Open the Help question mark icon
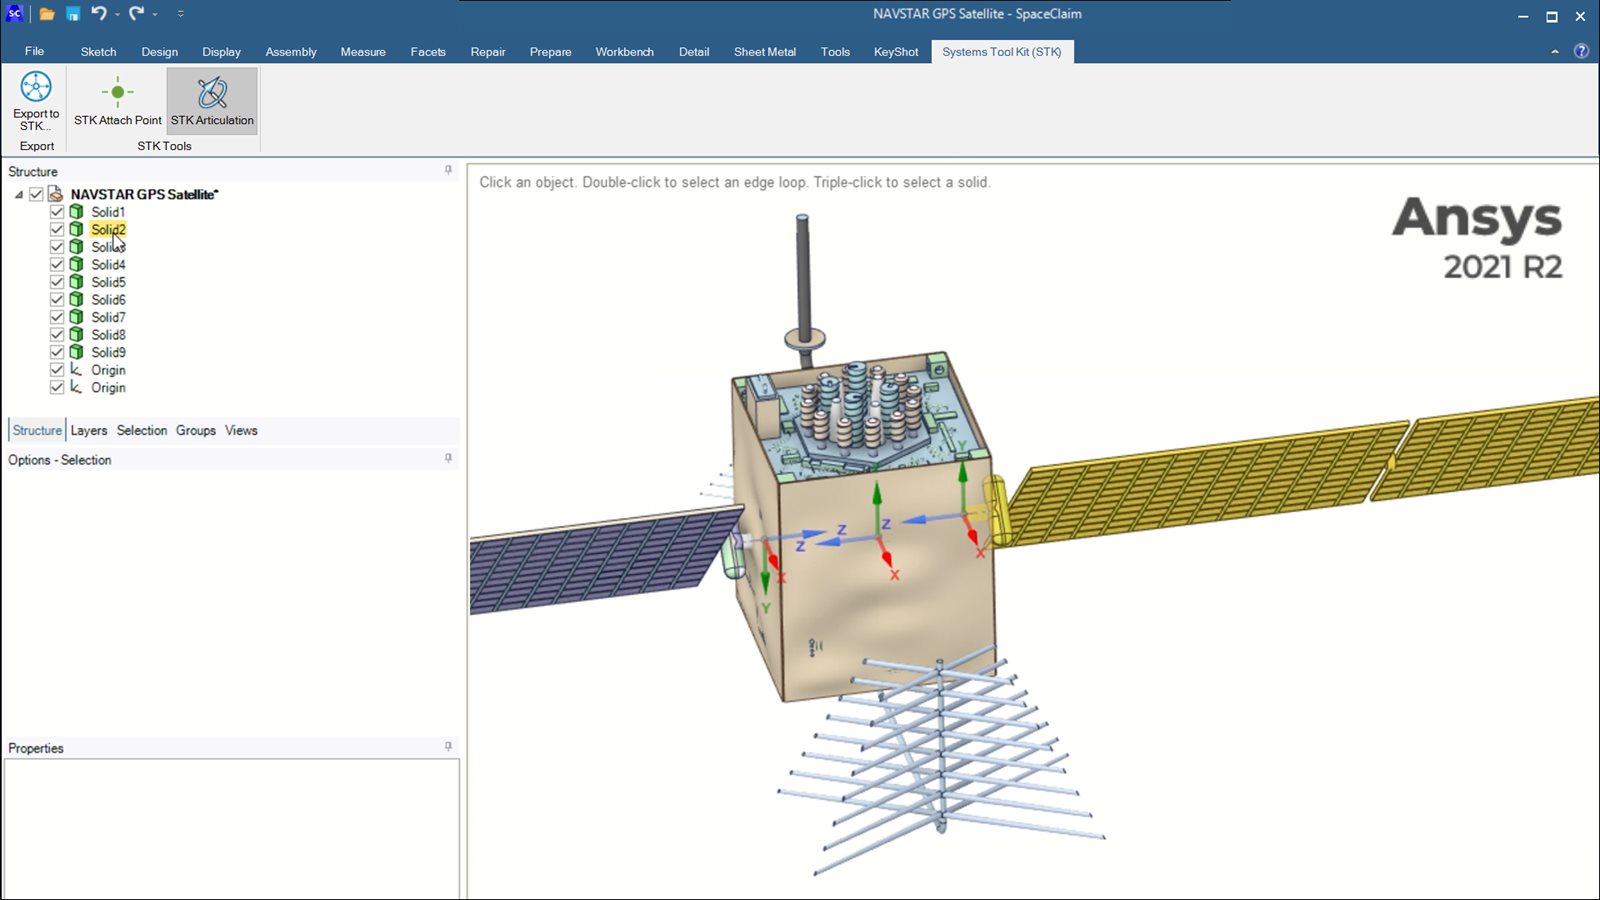The image size is (1600, 900). [x=1581, y=51]
